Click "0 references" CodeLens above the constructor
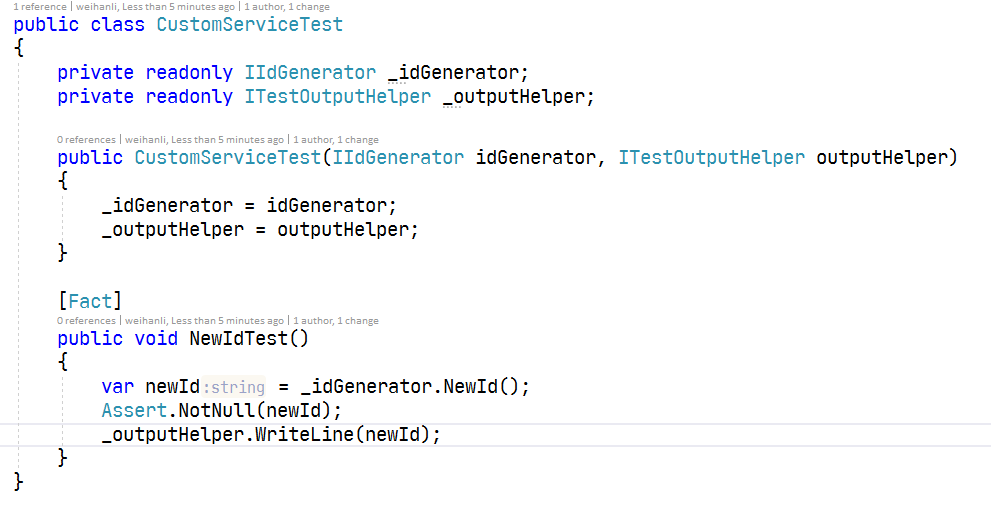The height and width of the screenshot is (505, 991). coord(86,140)
